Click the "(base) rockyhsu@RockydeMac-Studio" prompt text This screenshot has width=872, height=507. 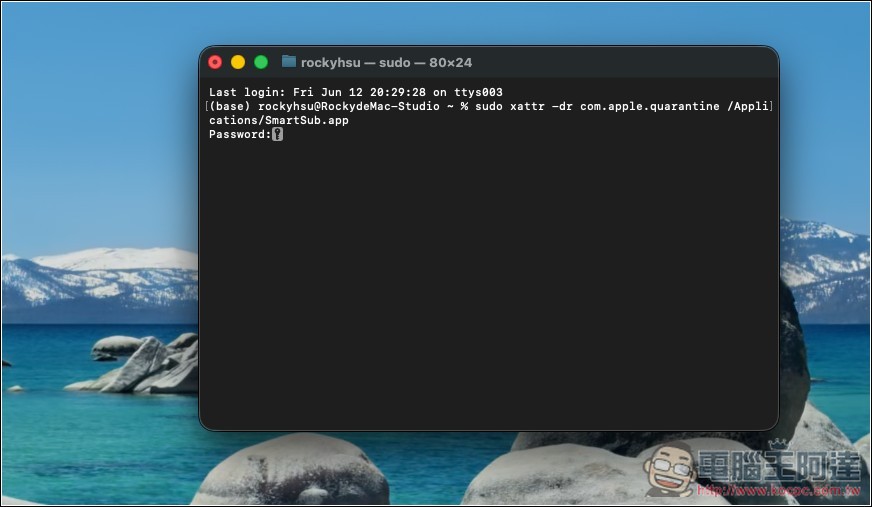click(324, 106)
